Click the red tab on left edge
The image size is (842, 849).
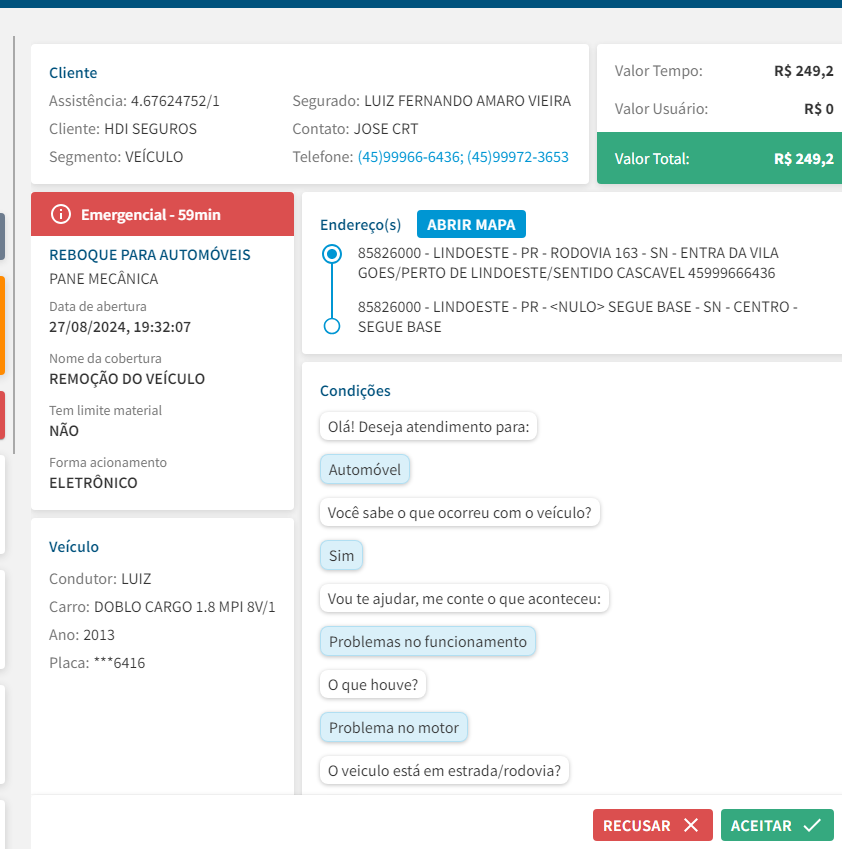click(2, 415)
